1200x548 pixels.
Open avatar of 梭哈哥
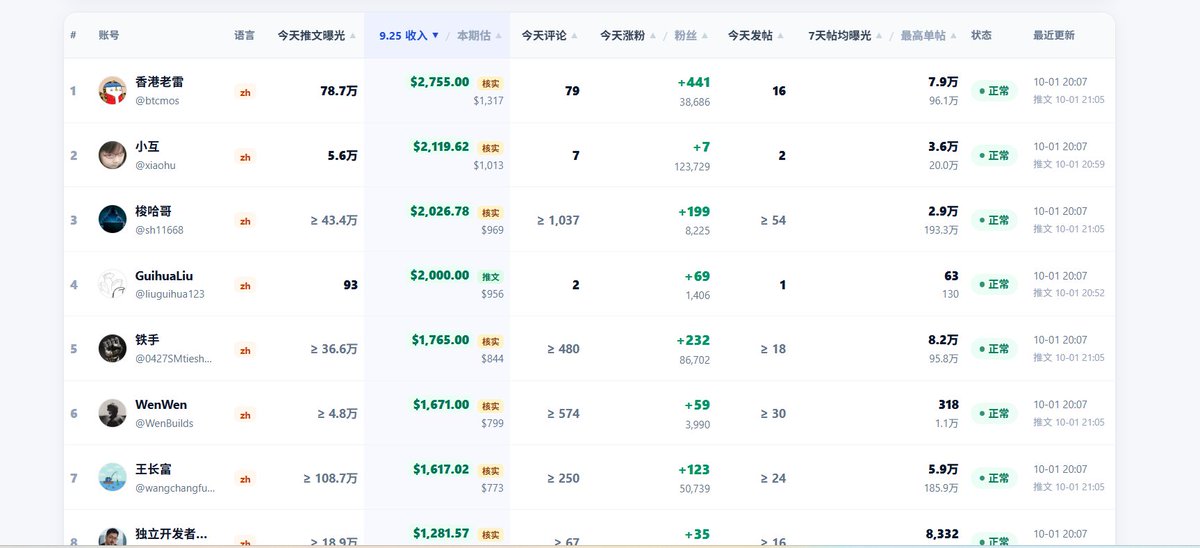(112, 220)
